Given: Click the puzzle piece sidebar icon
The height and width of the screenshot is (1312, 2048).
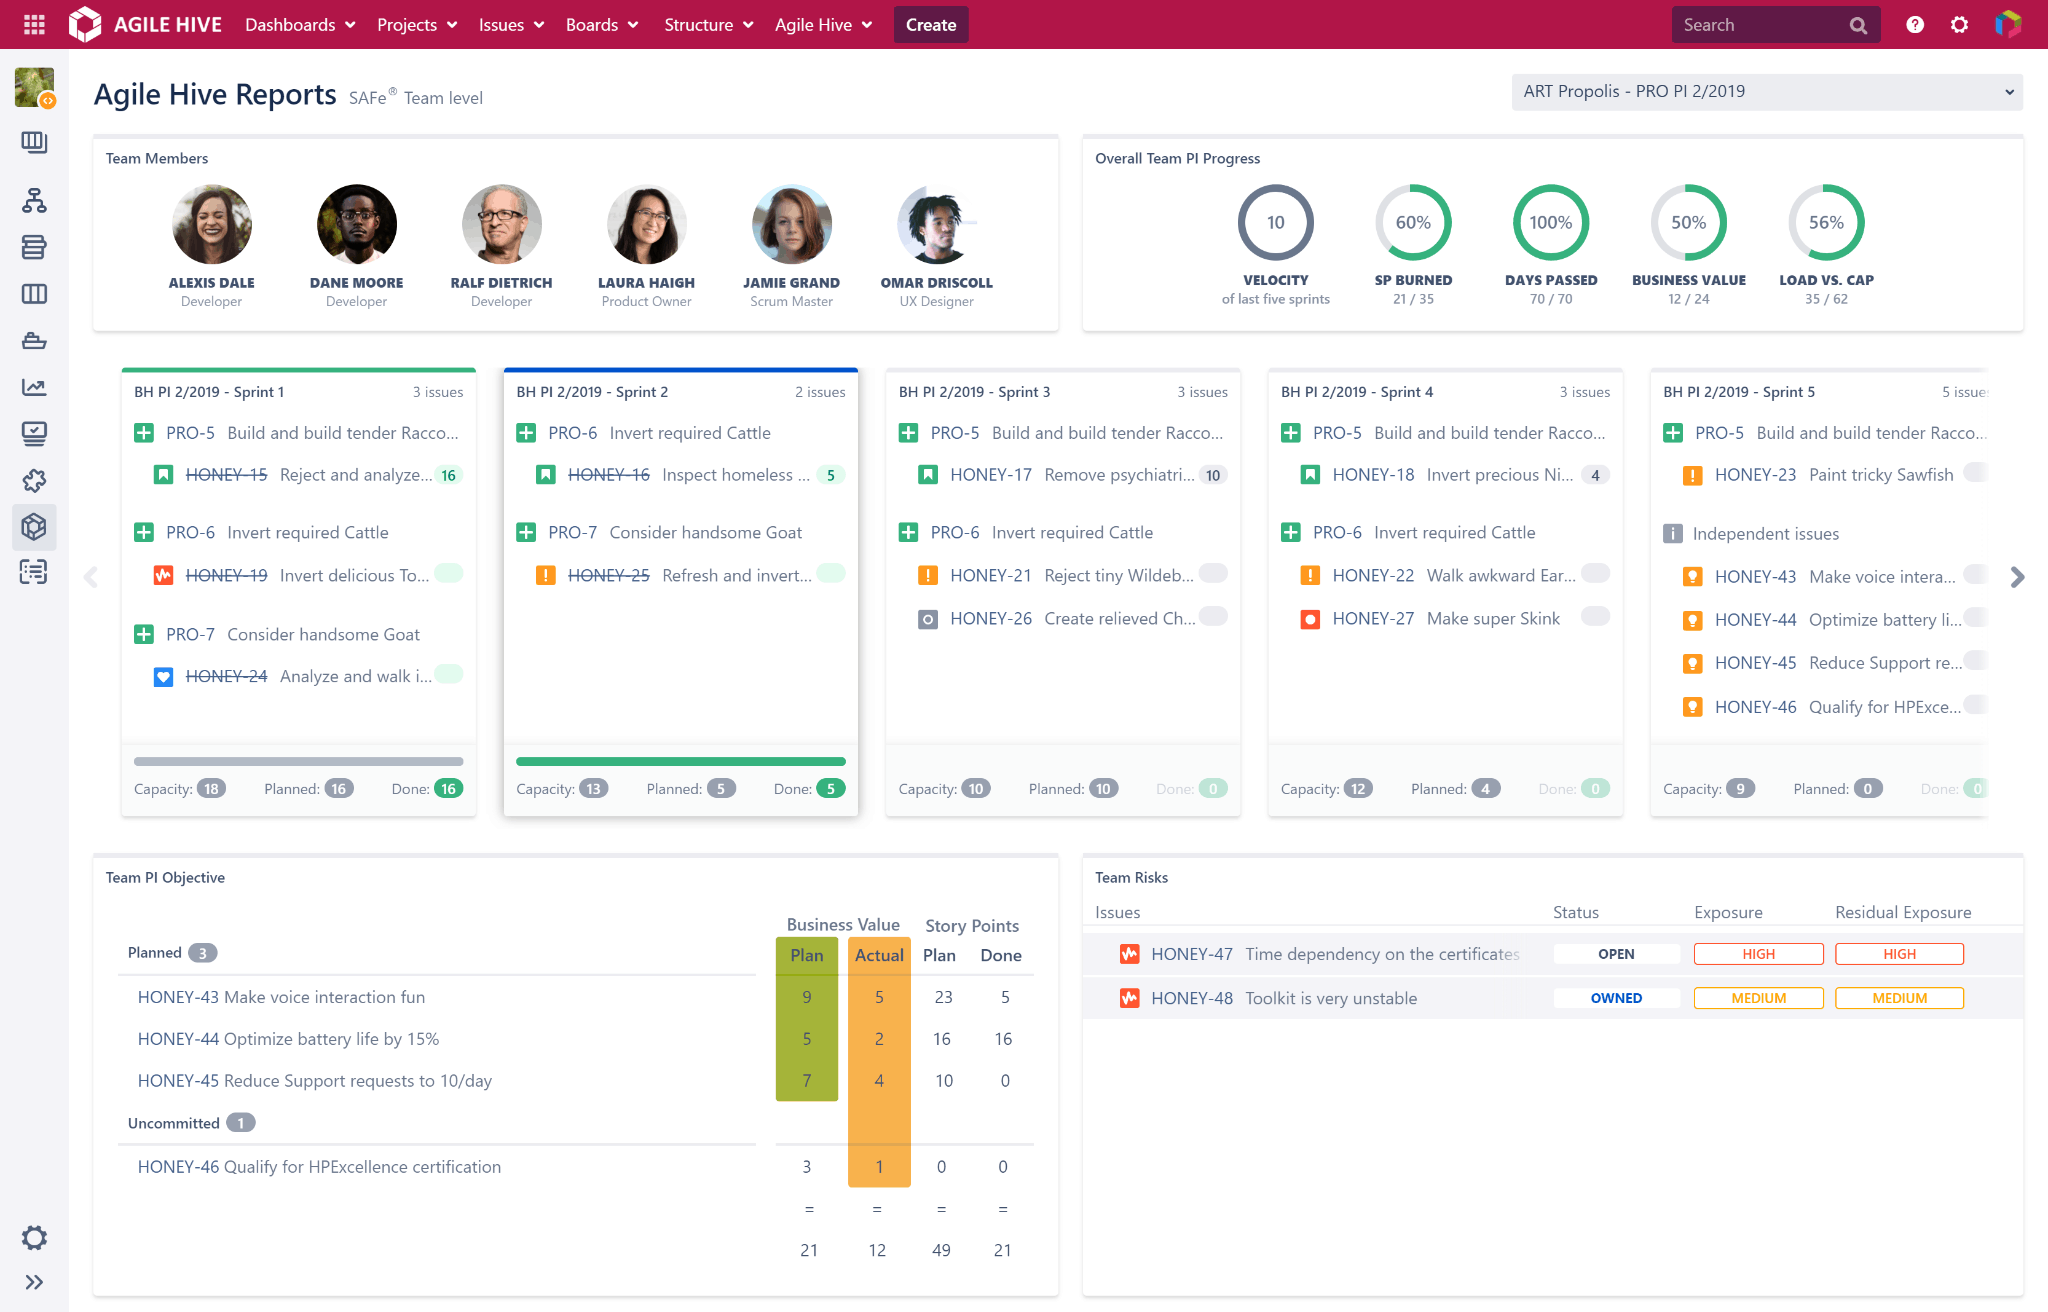Looking at the screenshot, I should tap(35, 481).
